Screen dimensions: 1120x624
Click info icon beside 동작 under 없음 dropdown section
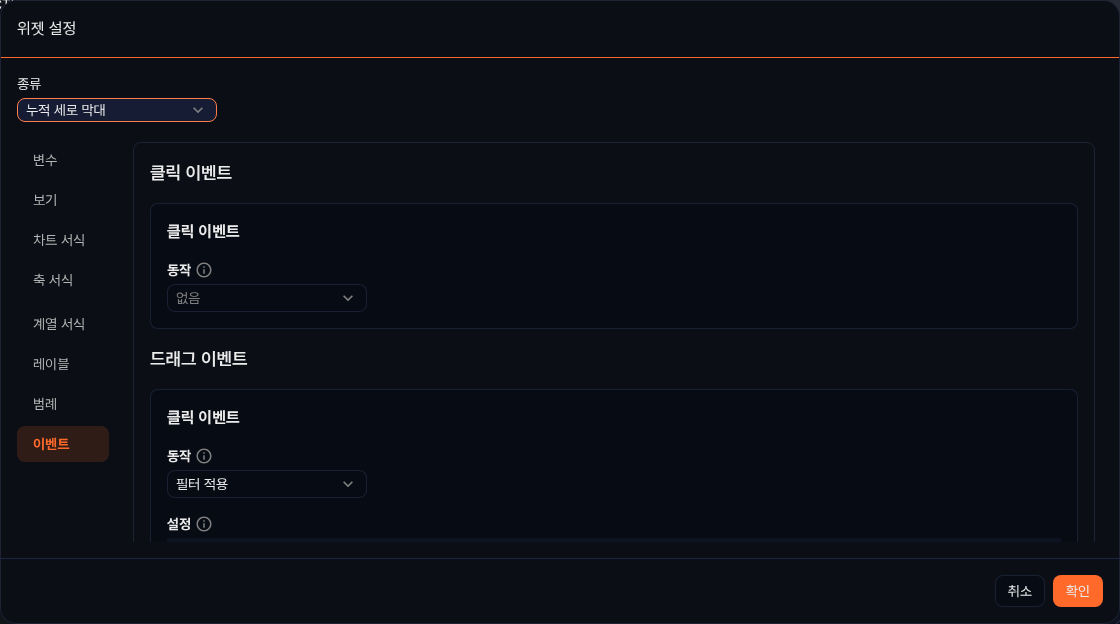click(x=204, y=270)
